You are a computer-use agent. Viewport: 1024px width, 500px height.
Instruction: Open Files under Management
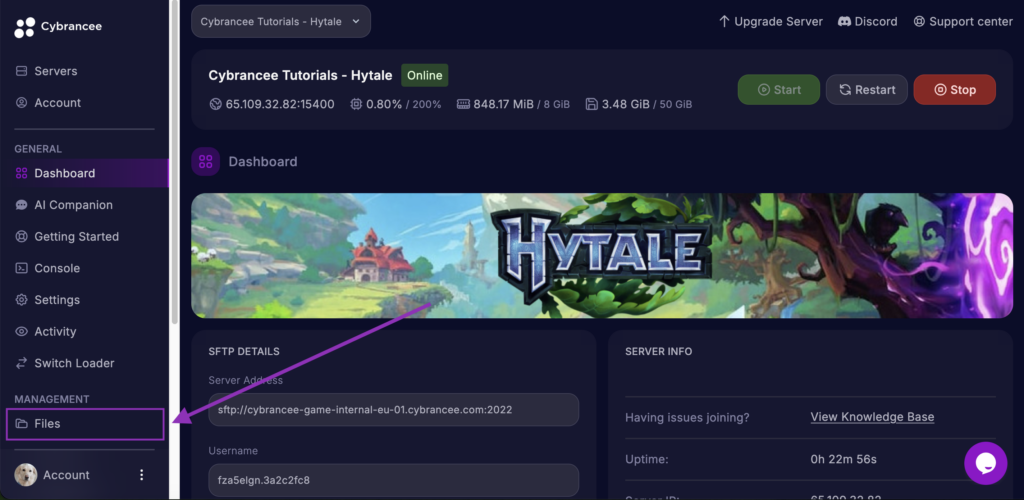85,424
